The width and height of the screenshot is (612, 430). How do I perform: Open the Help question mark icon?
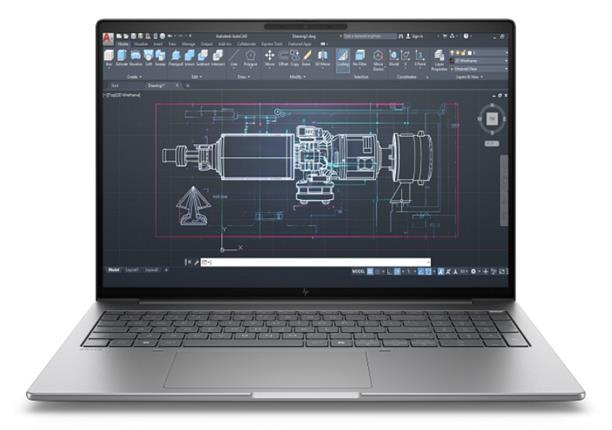click(x=466, y=36)
